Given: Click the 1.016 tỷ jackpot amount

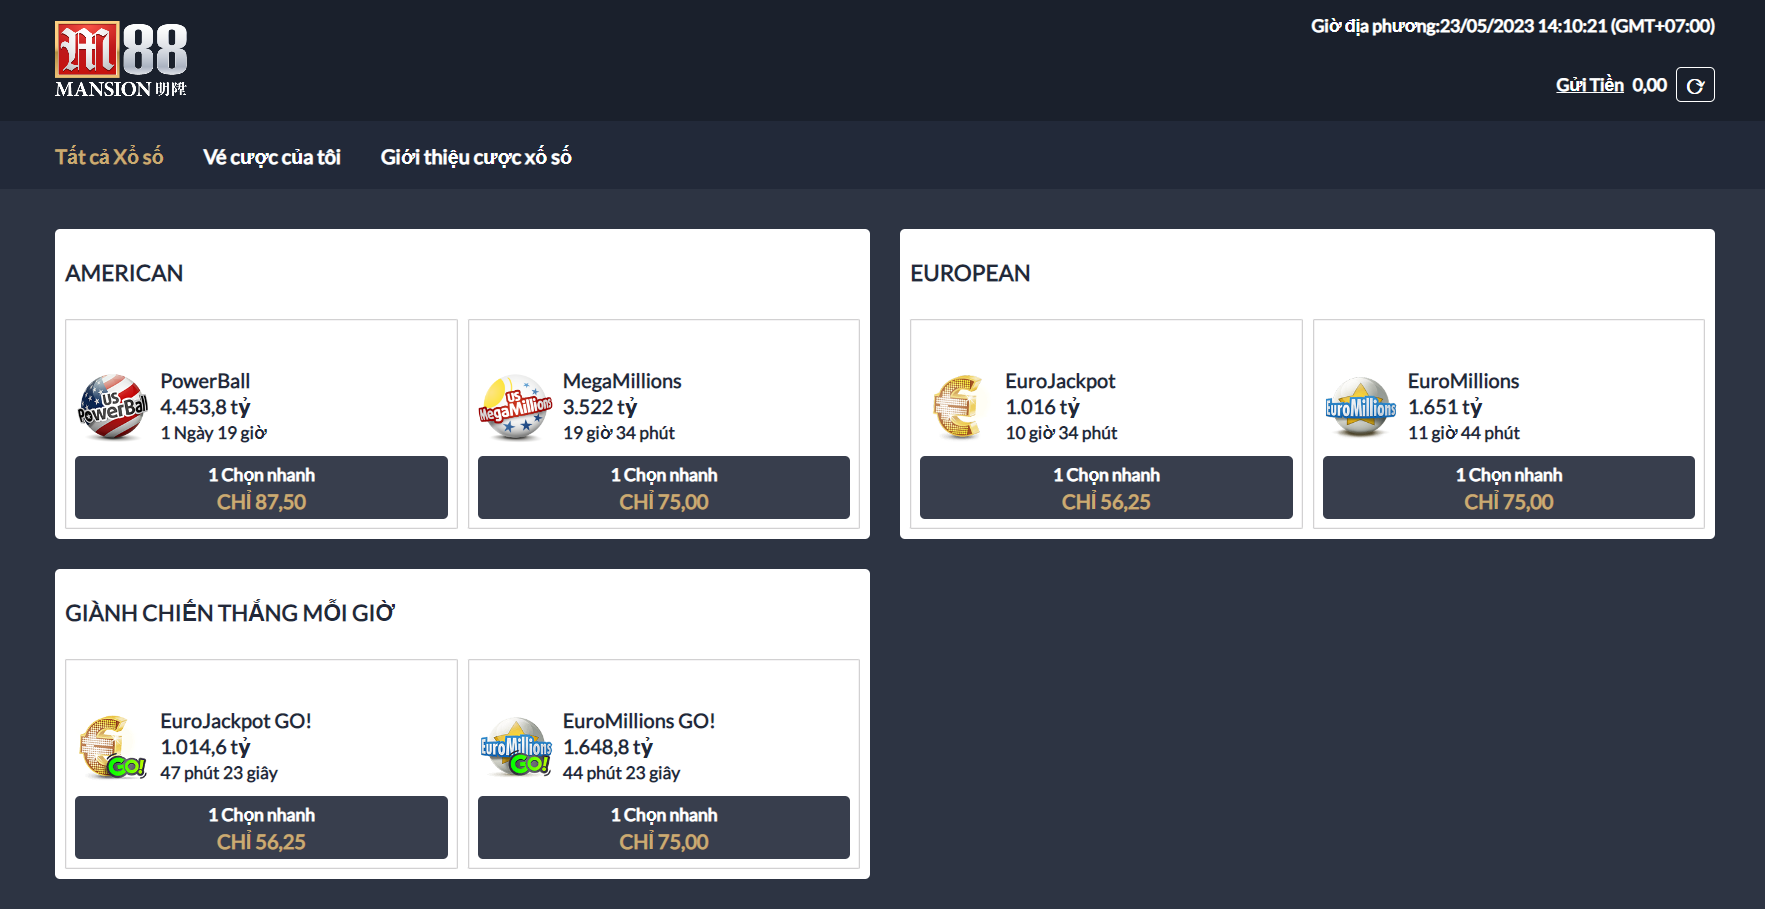Looking at the screenshot, I should 1042,407.
